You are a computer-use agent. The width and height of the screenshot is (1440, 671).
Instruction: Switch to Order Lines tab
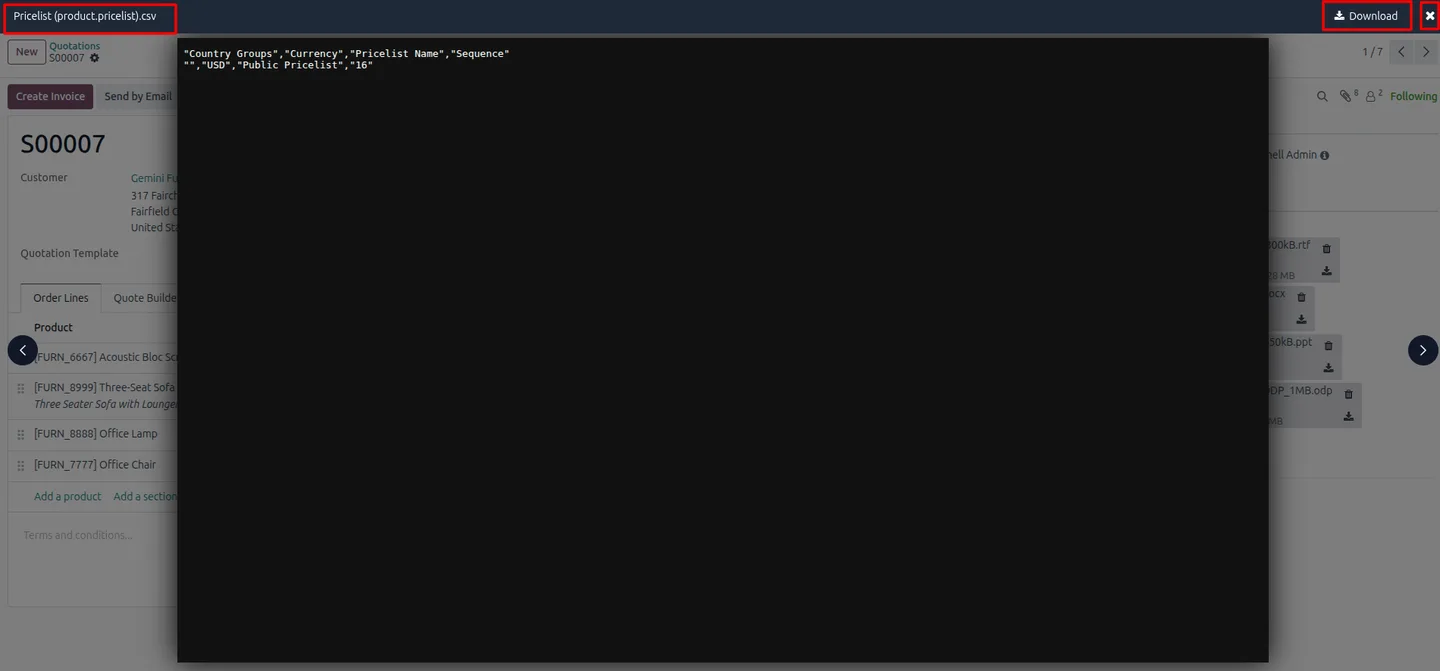click(61, 298)
